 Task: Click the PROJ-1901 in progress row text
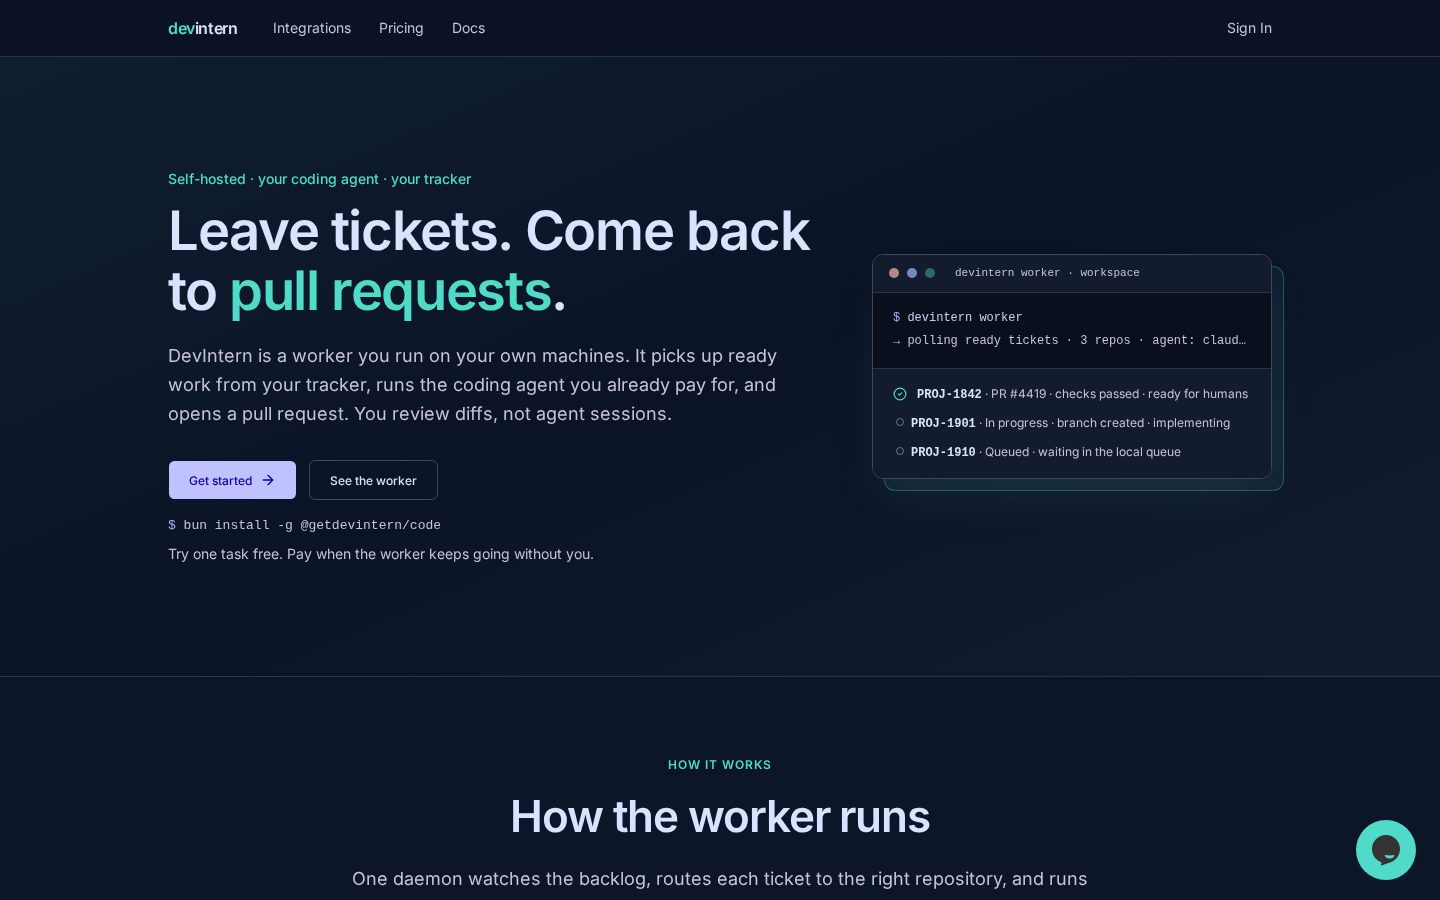point(1070,423)
